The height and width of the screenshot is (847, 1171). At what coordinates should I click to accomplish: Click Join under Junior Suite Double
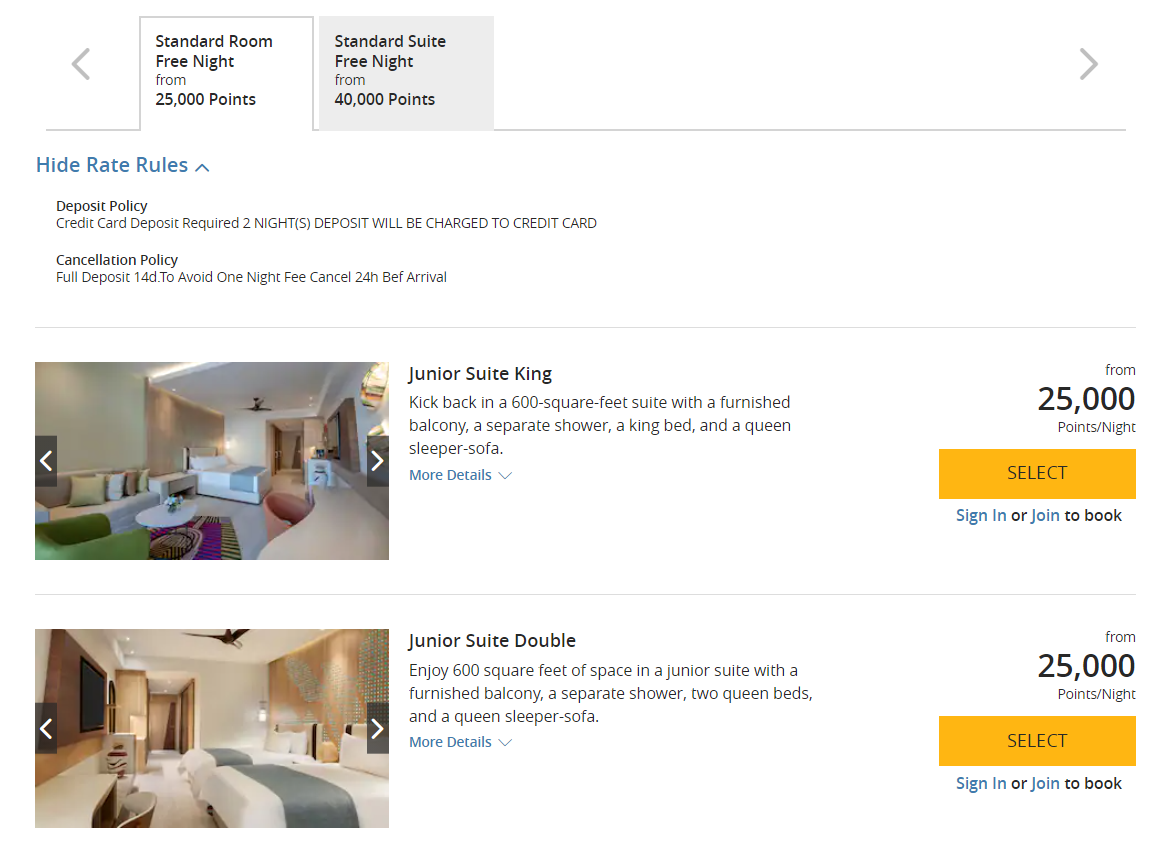pos(1044,783)
